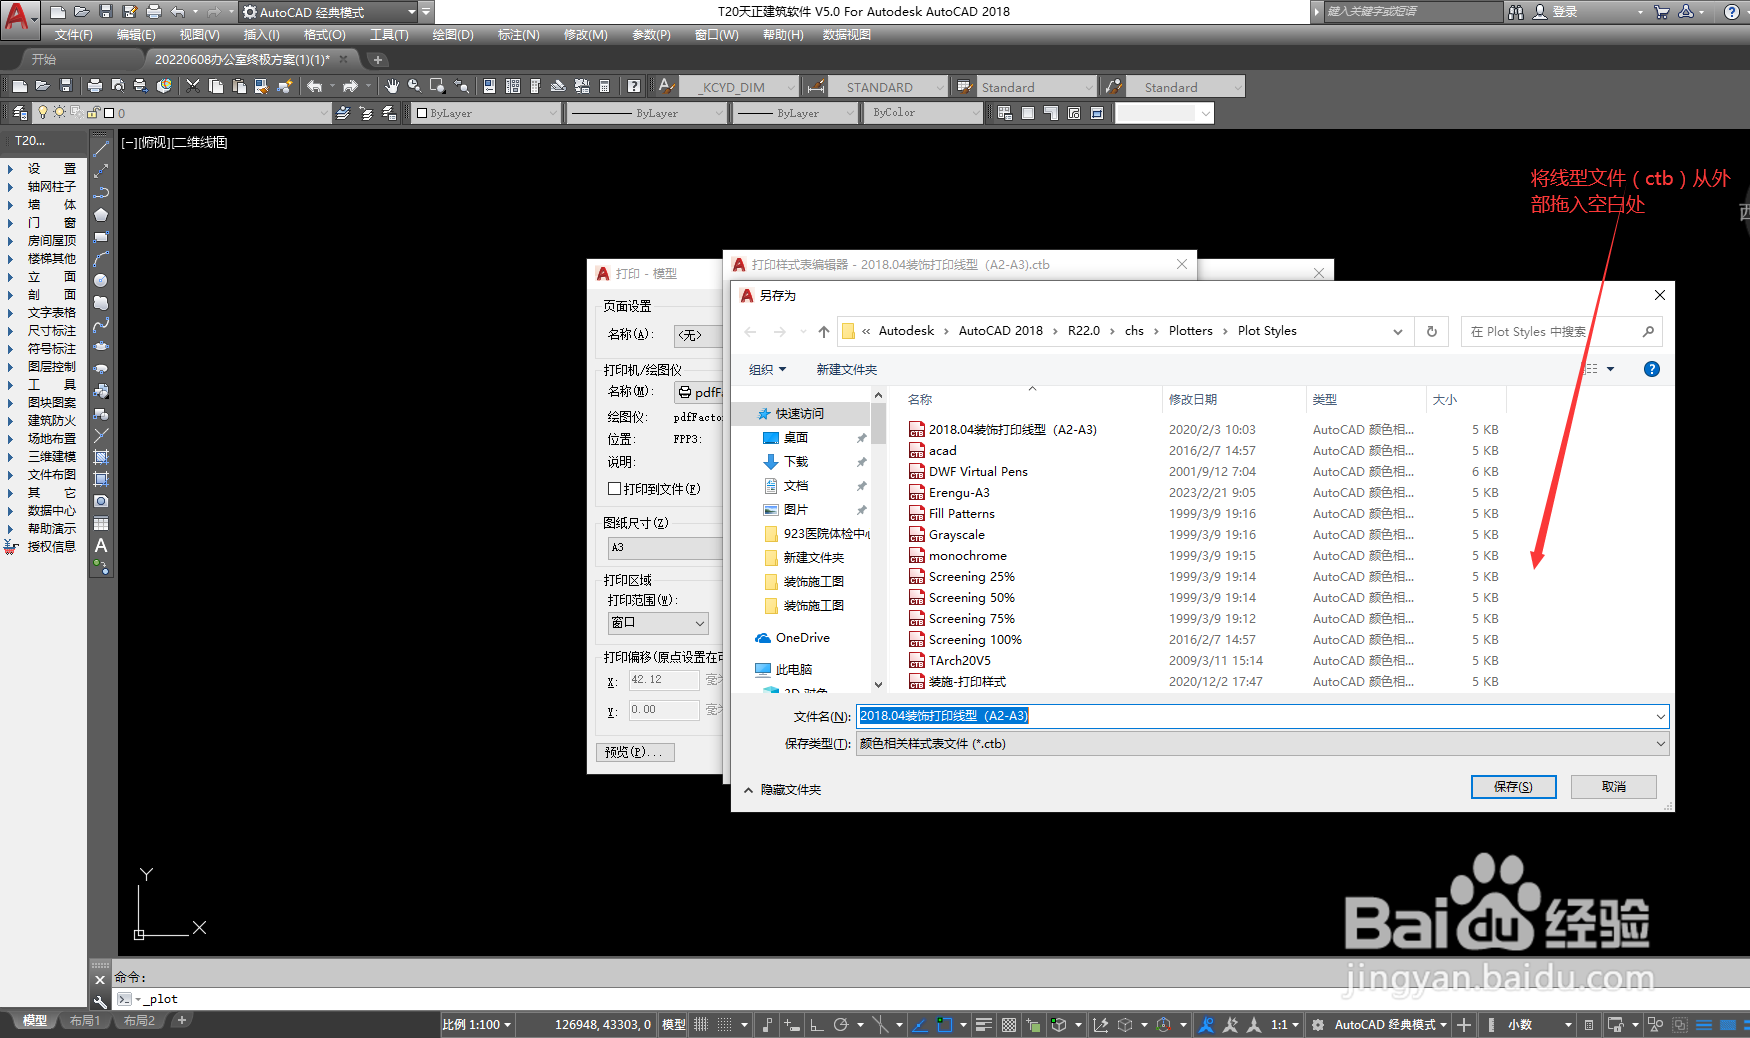Go up one folder level
The image size is (1750, 1038).
[824, 331]
